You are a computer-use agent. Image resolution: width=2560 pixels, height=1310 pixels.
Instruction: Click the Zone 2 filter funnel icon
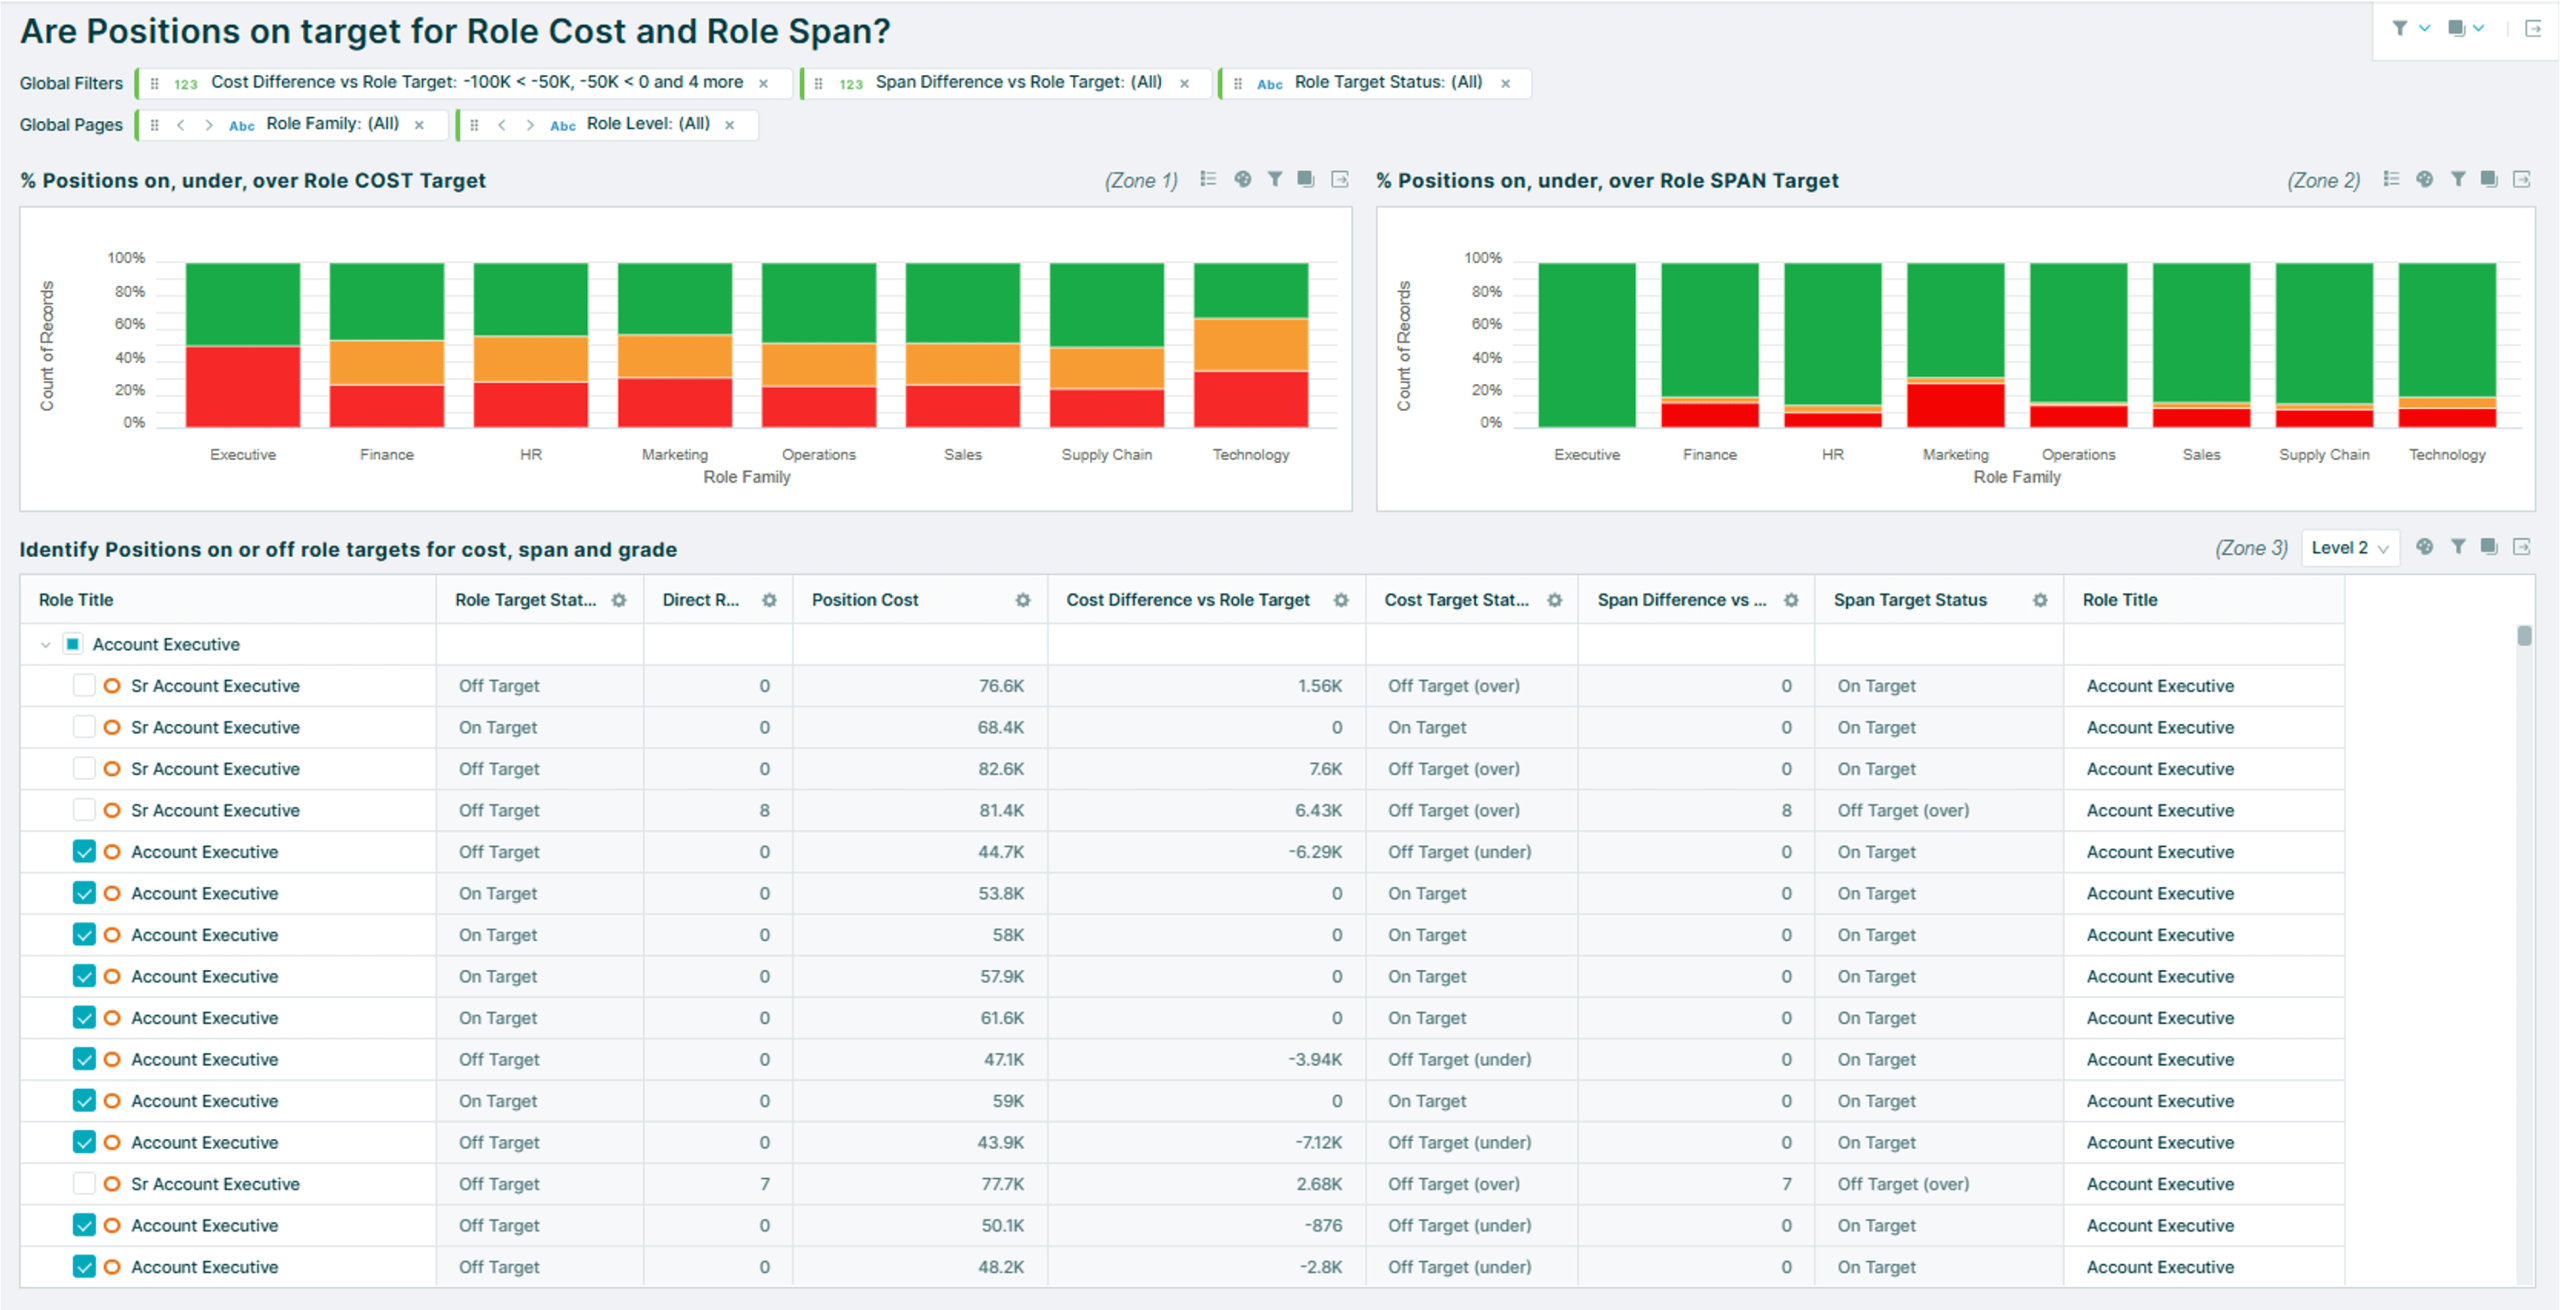(2458, 179)
